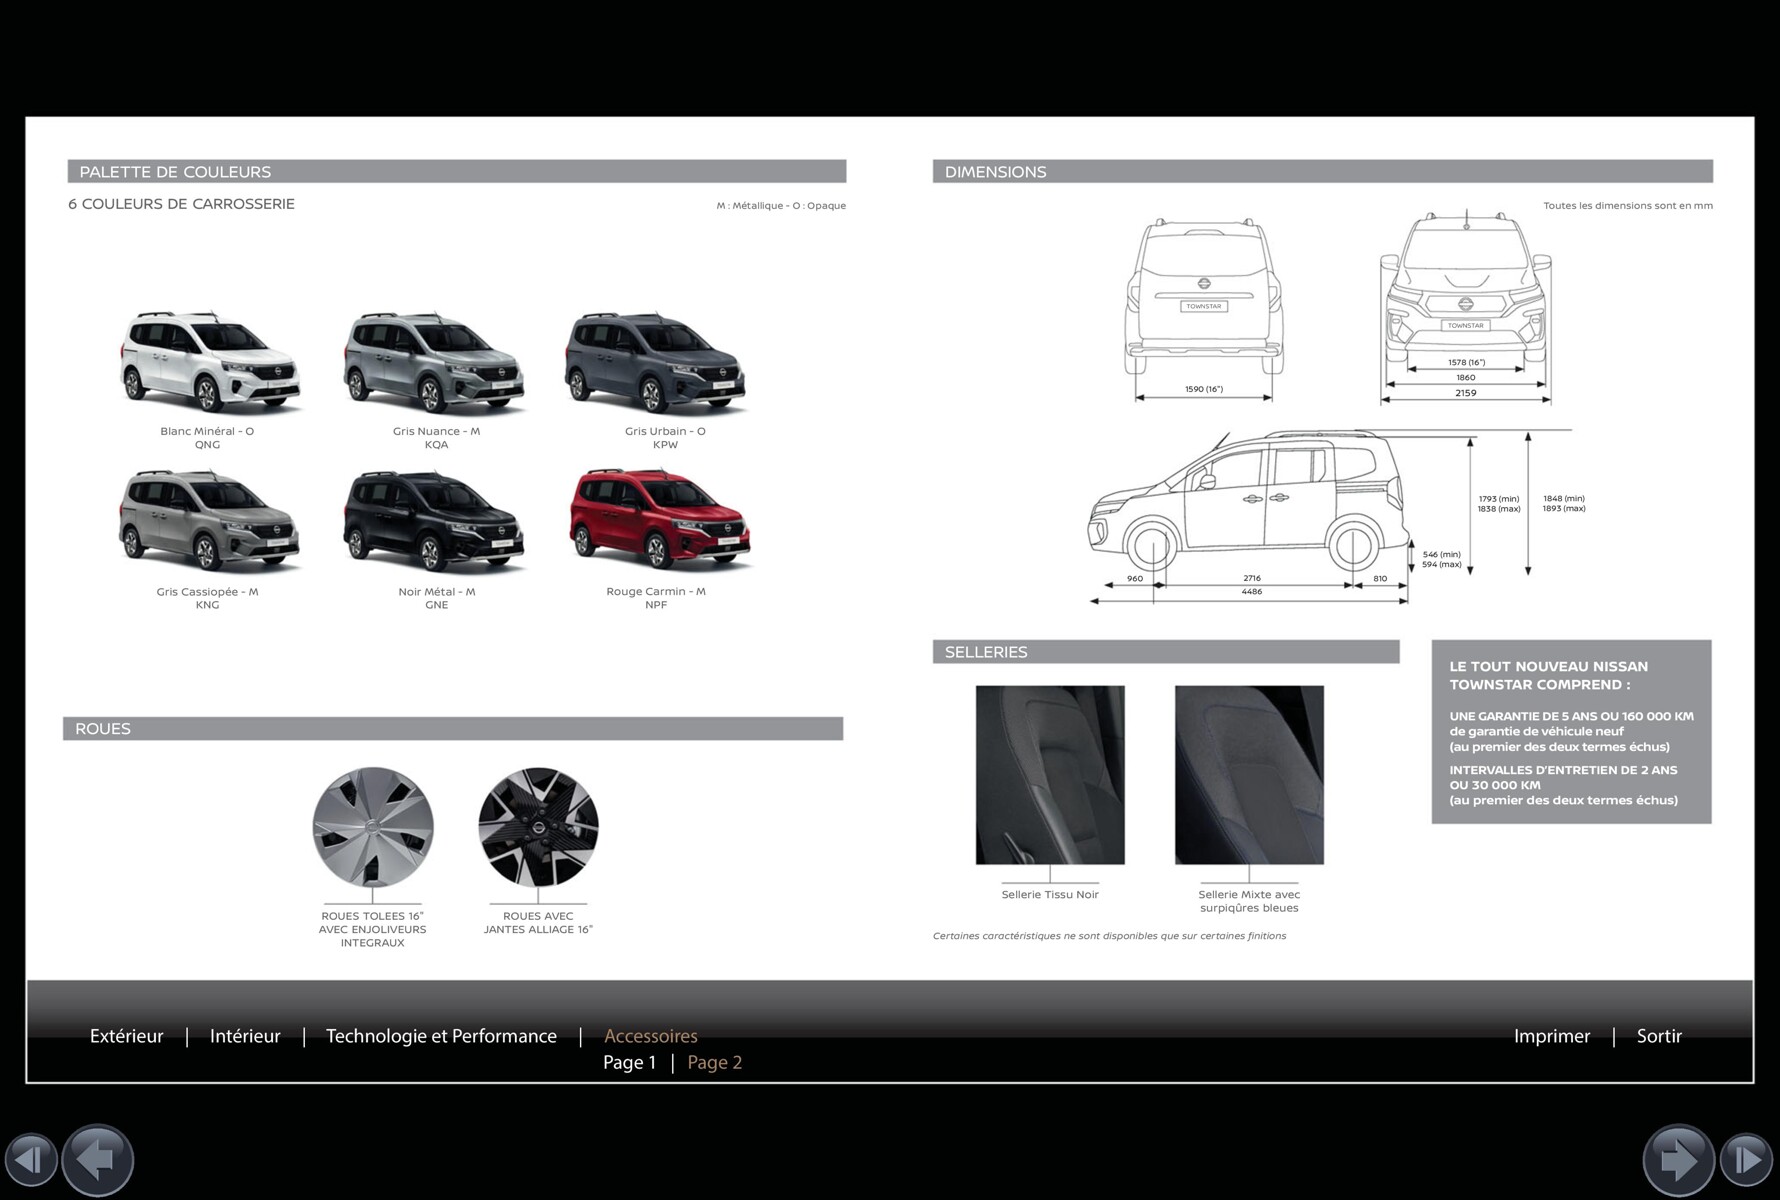Click the 'Sellerie Tissu Noir' caption
Image resolution: width=1780 pixels, height=1200 pixels.
pos(1050,894)
